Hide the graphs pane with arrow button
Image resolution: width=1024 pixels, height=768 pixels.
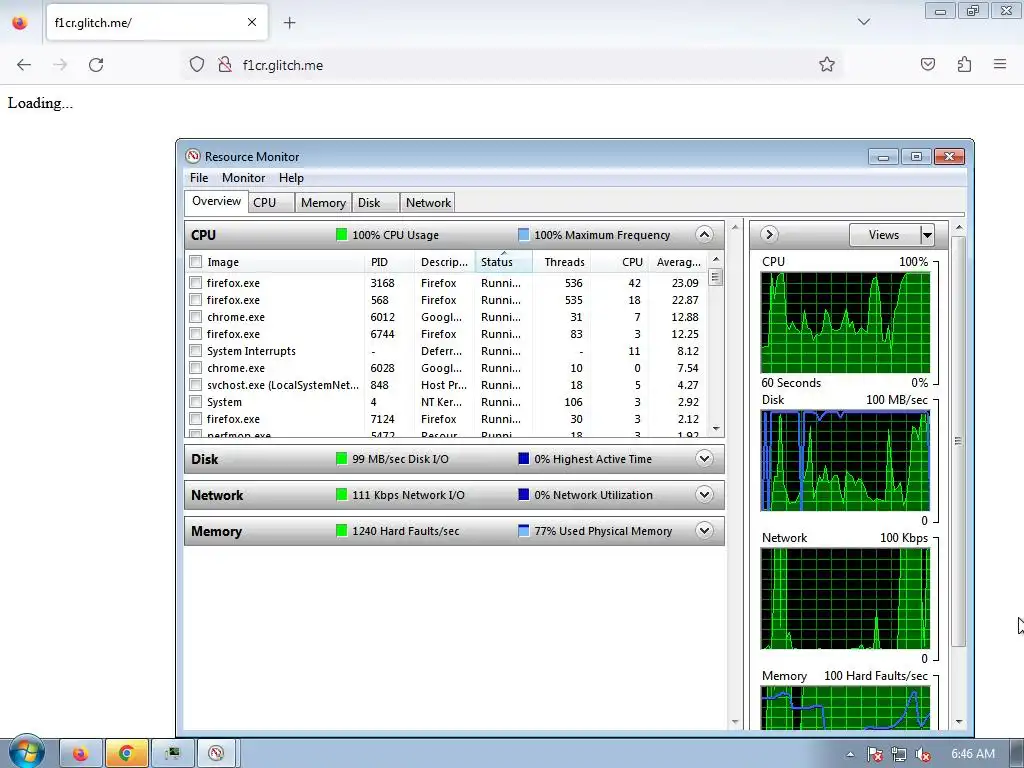coord(769,234)
